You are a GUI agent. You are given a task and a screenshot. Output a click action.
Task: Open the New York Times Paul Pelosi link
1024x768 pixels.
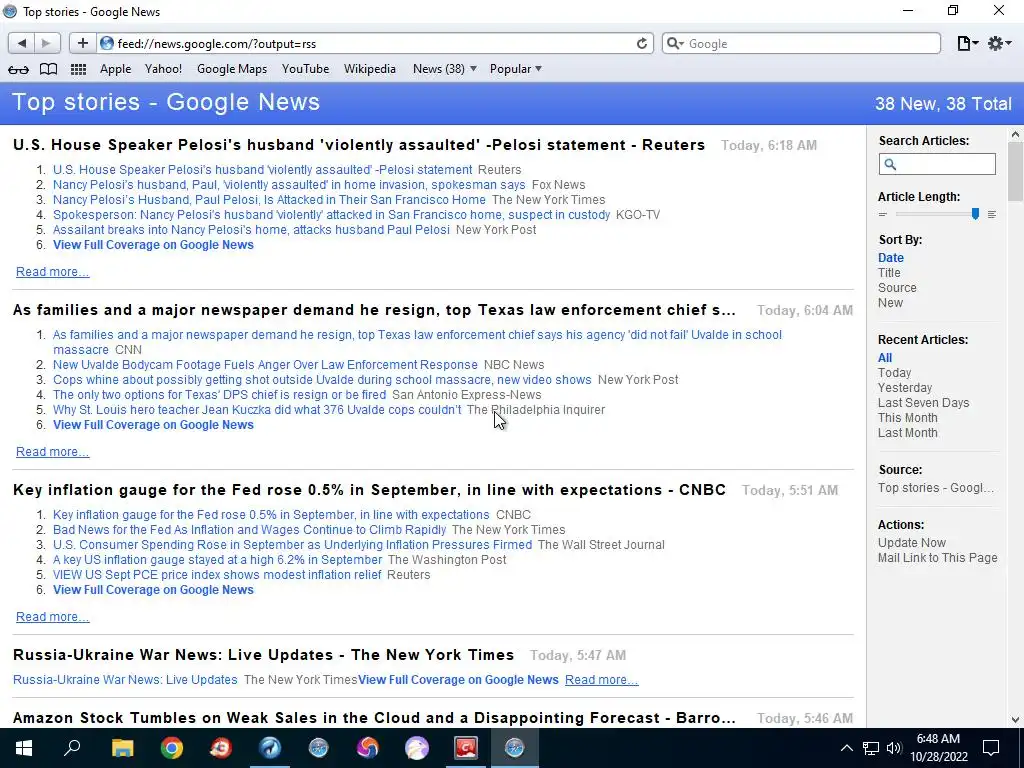(x=269, y=200)
